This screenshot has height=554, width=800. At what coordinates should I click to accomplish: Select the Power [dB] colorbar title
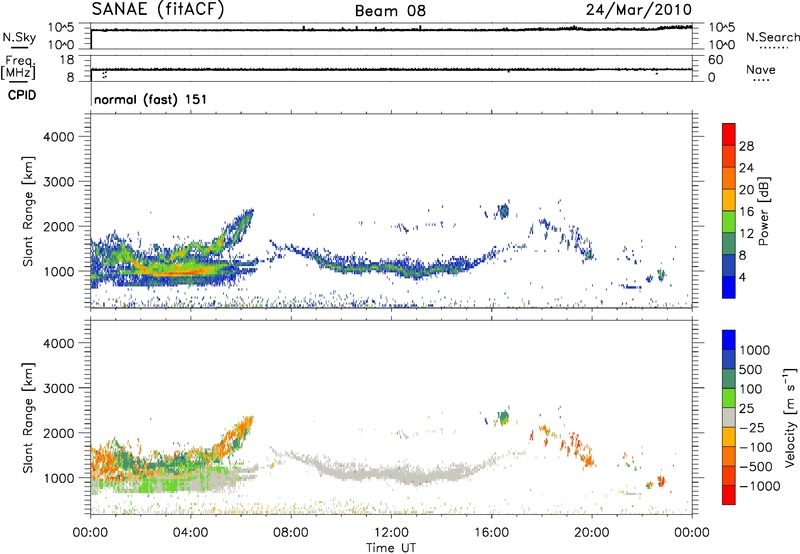763,211
